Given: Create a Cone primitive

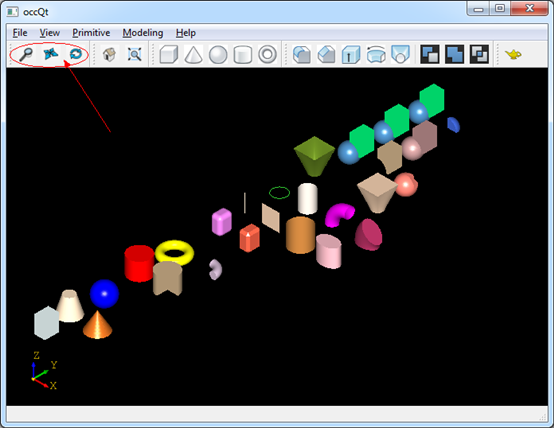Looking at the screenshot, I should [x=193, y=54].
